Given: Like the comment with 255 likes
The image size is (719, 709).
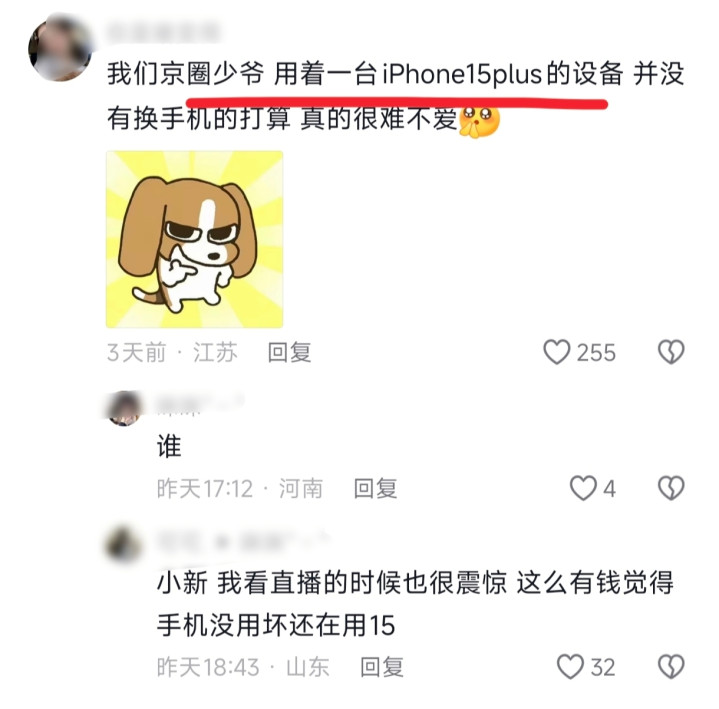Looking at the screenshot, I should (x=556, y=352).
